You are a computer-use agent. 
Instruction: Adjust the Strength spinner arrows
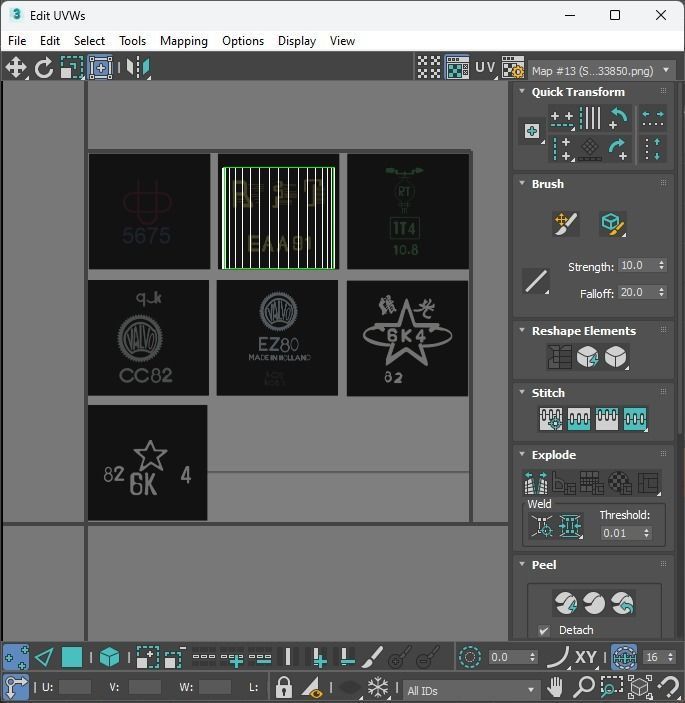click(661, 265)
